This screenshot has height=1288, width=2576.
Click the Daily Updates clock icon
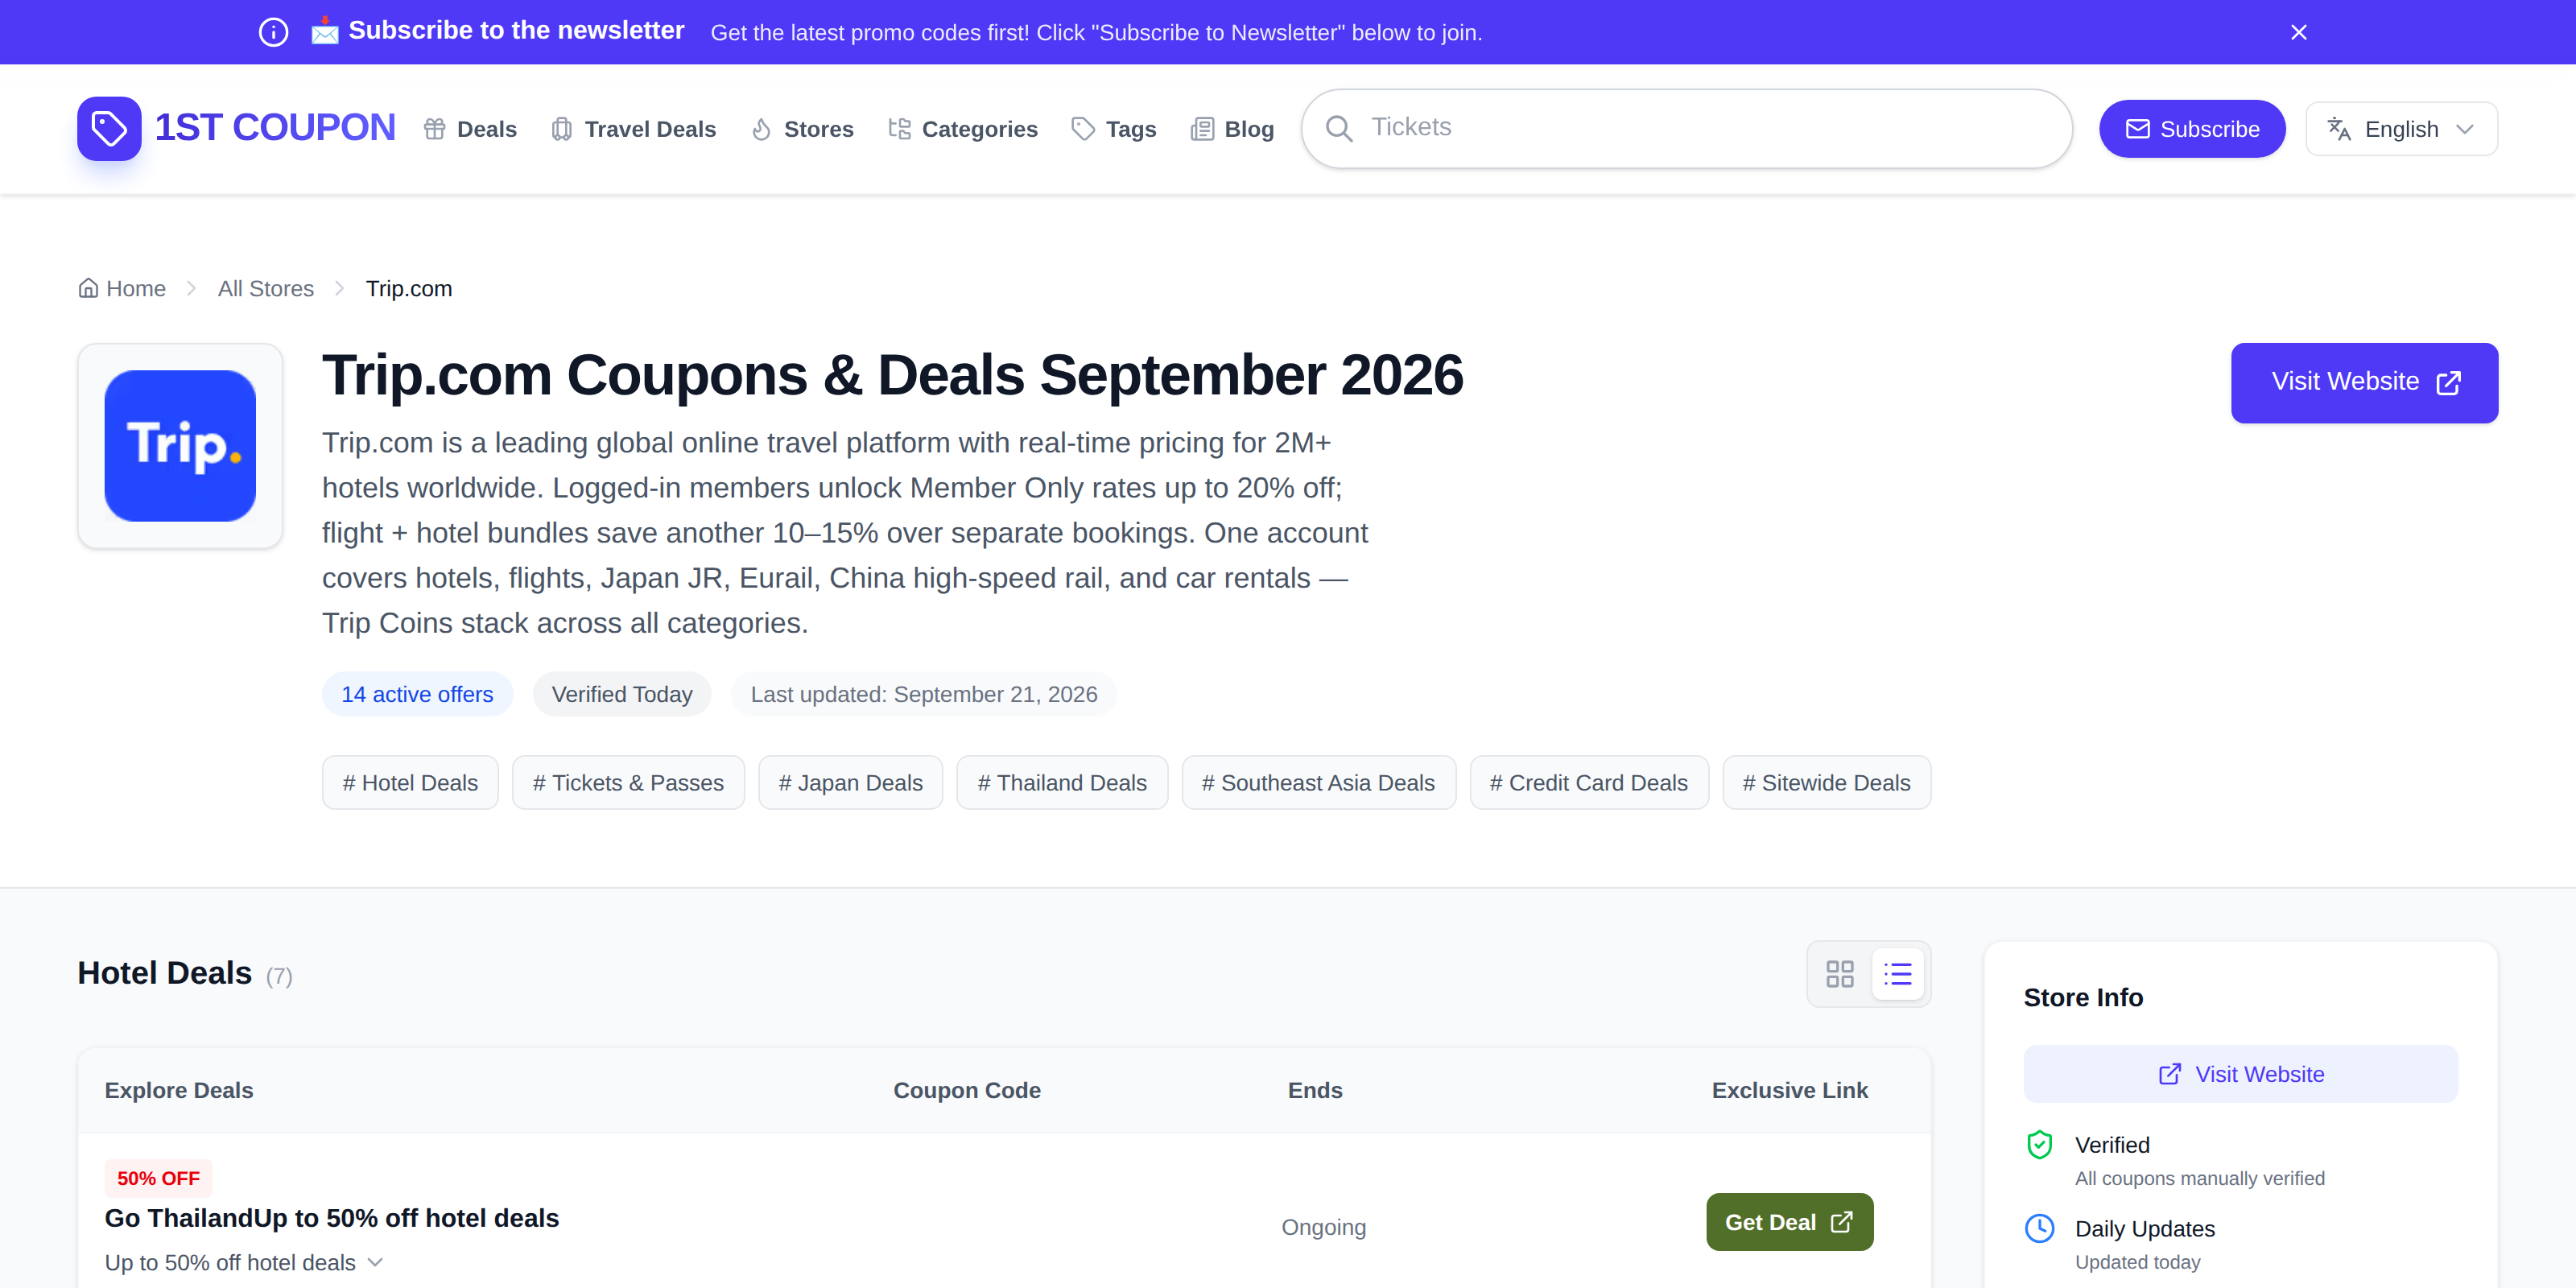pos(2040,1228)
